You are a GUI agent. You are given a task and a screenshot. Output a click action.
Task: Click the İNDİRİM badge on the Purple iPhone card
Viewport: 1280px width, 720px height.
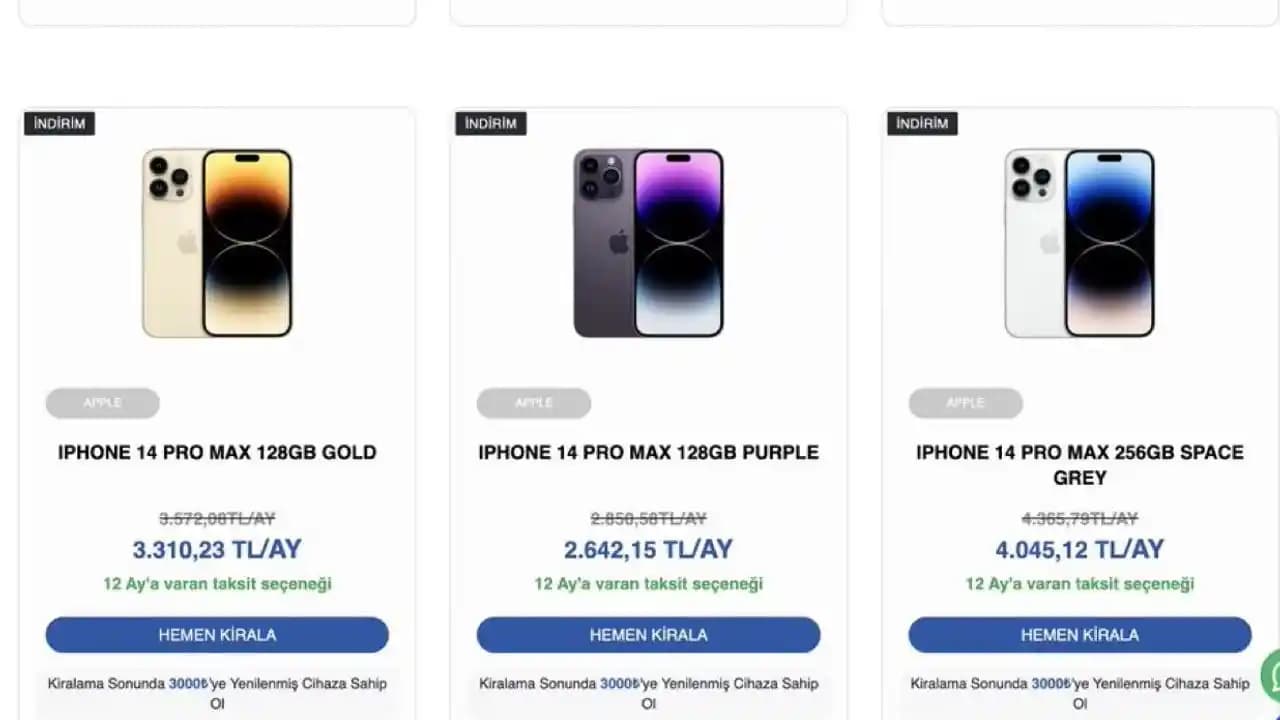pyautogui.click(x=491, y=123)
